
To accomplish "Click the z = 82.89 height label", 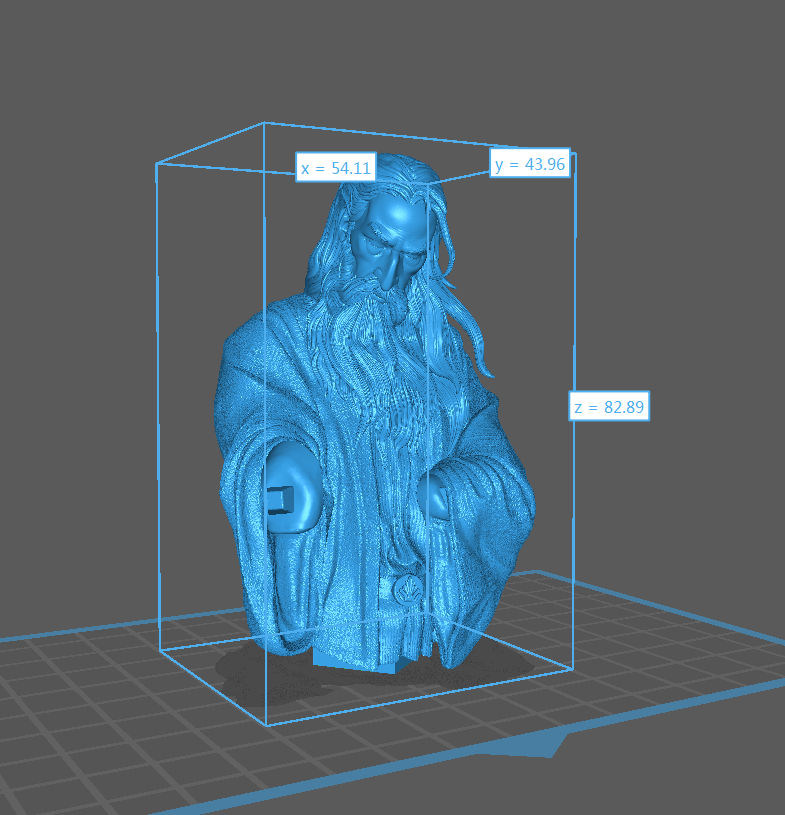I will click(610, 406).
